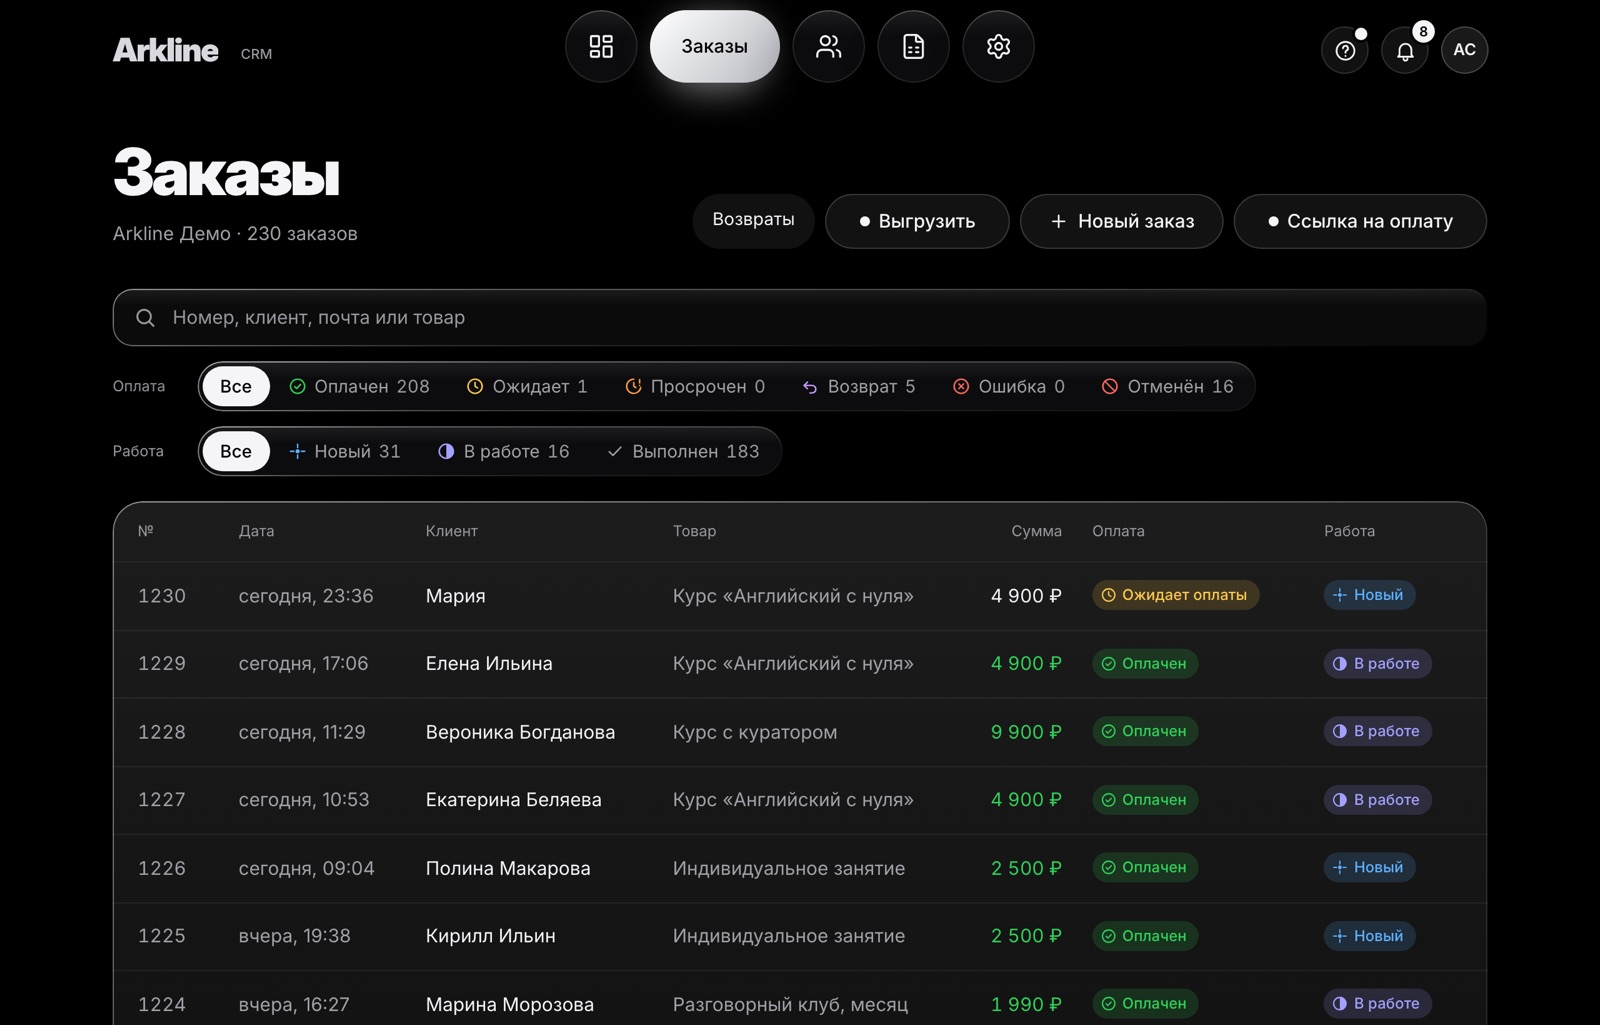Click order number 1230
This screenshot has width=1600, height=1025.
pos(162,596)
